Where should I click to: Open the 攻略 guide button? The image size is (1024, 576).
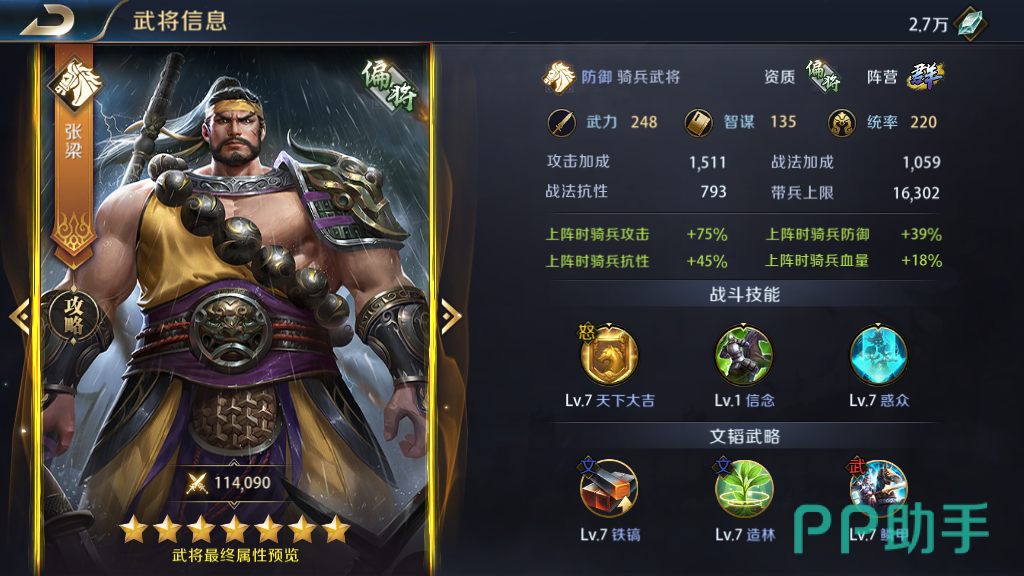click(73, 315)
